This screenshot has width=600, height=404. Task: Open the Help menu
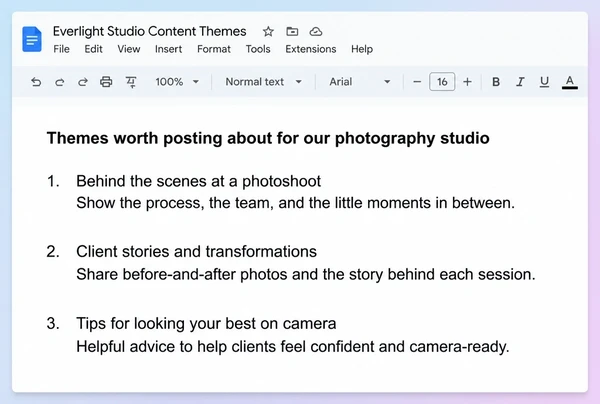(x=362, y=49)
